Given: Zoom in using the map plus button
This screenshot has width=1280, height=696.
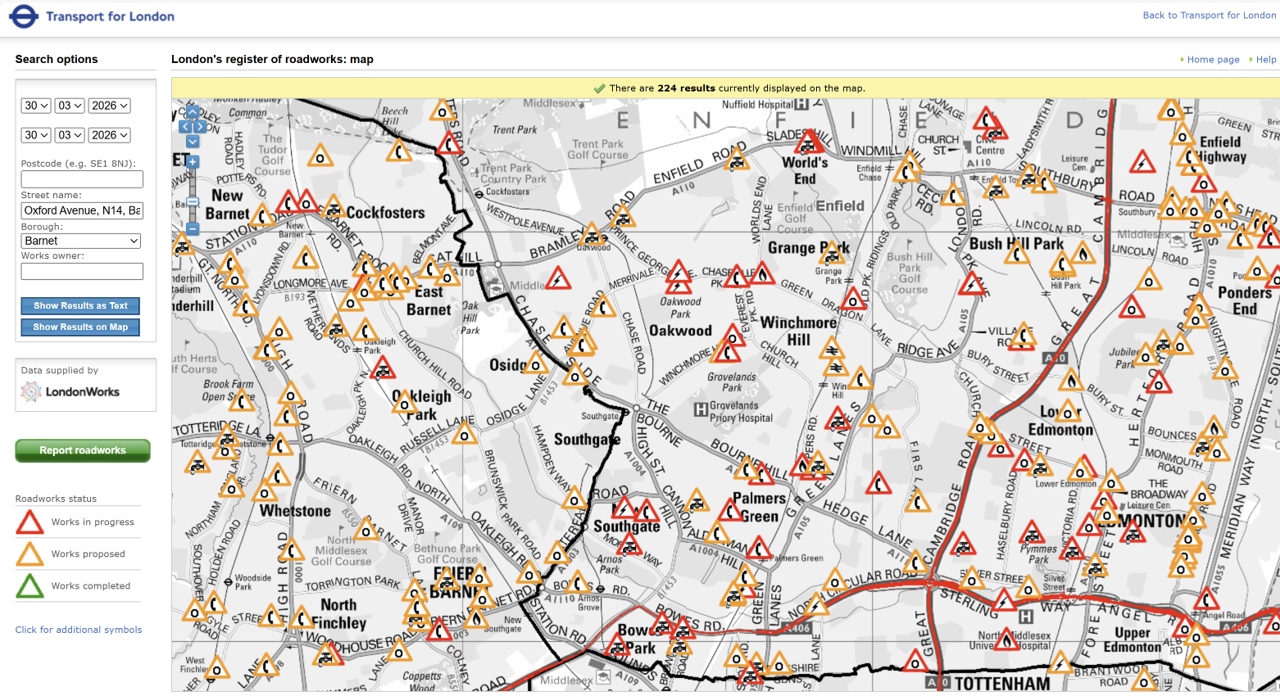Looking at the screenshot, I should (192, 161).
